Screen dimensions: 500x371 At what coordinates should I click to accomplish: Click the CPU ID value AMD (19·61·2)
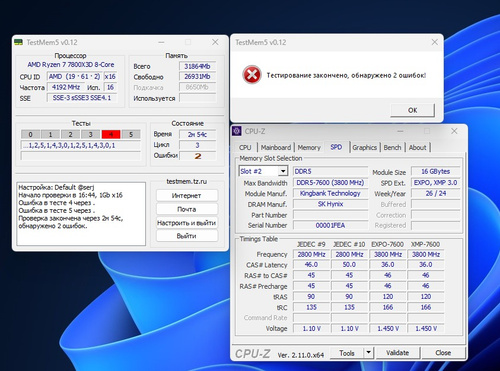(74, 77)
